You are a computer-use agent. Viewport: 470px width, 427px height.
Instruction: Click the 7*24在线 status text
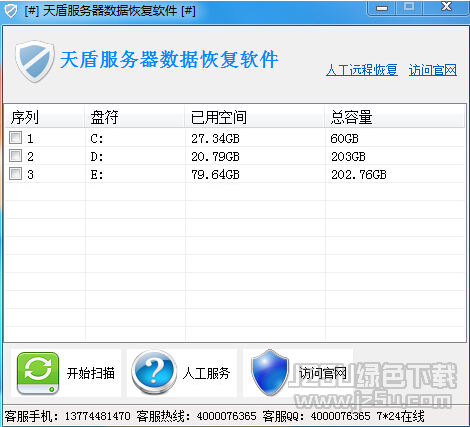pos(401,416)
